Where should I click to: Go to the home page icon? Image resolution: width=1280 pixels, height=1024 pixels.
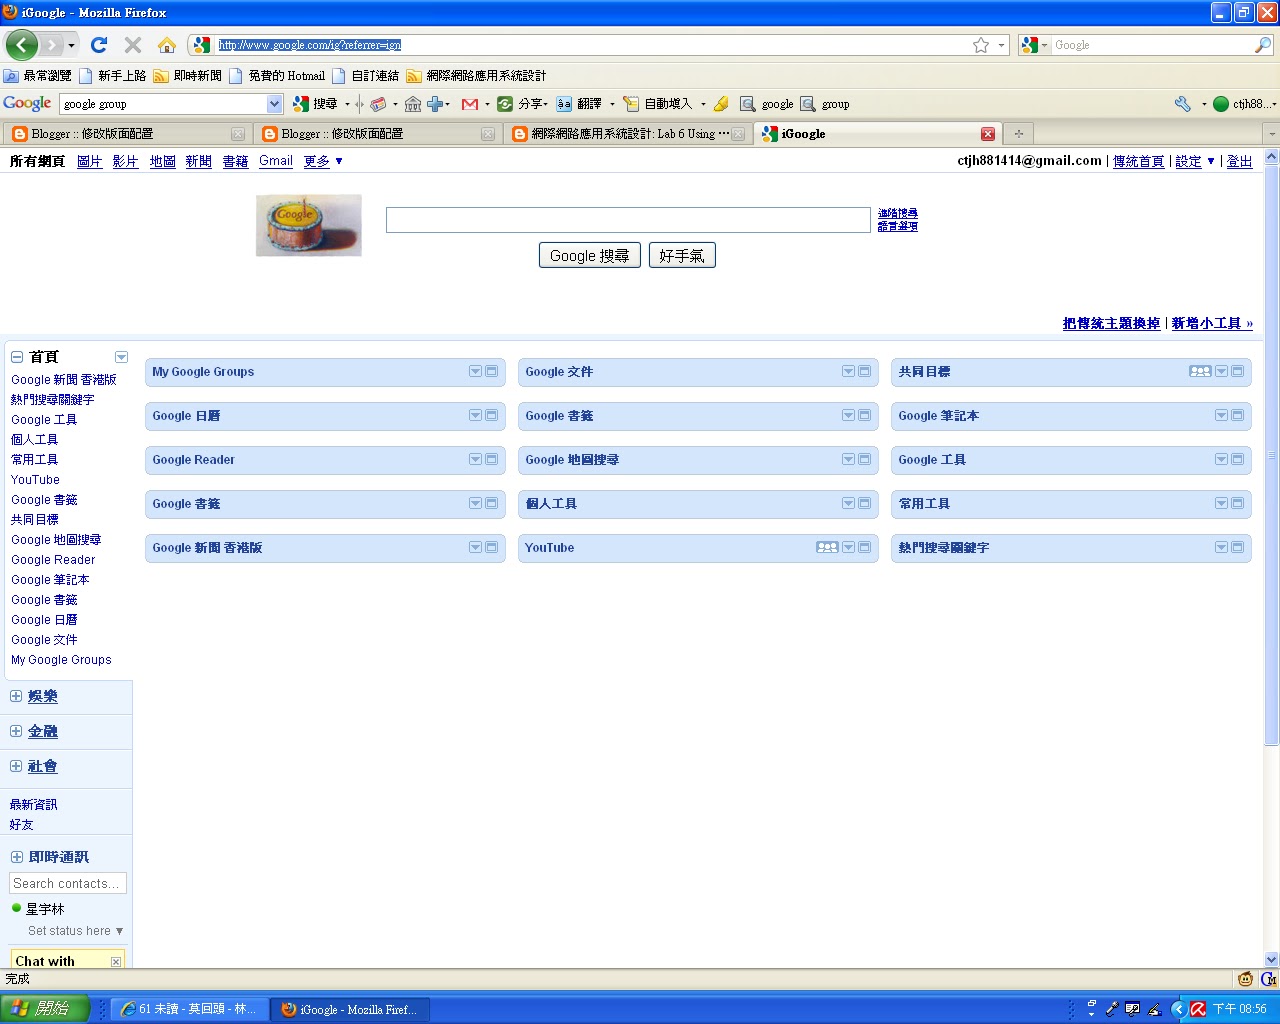(x=167, y=45)
